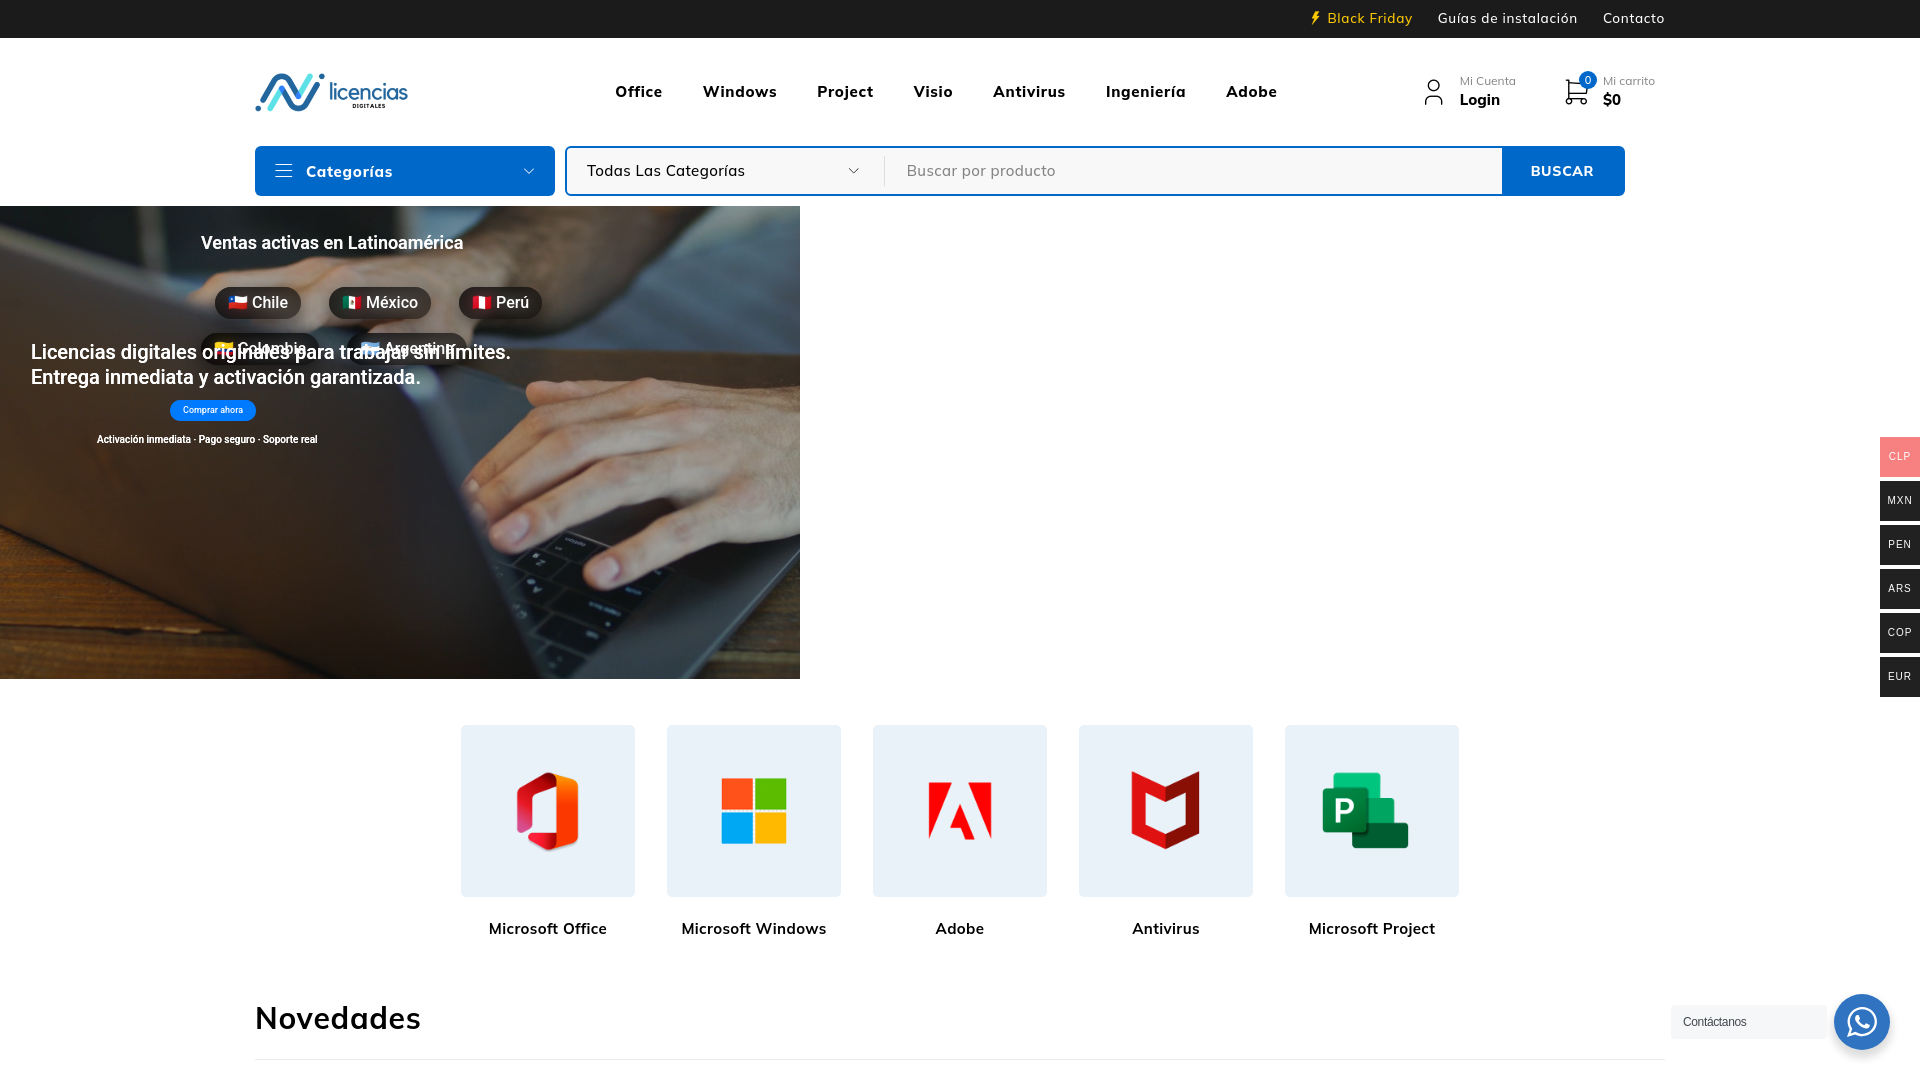This screenshot has width=1920, height=1080.
Task: Open the Ingeniería menu item
Action: point(1145,92)
